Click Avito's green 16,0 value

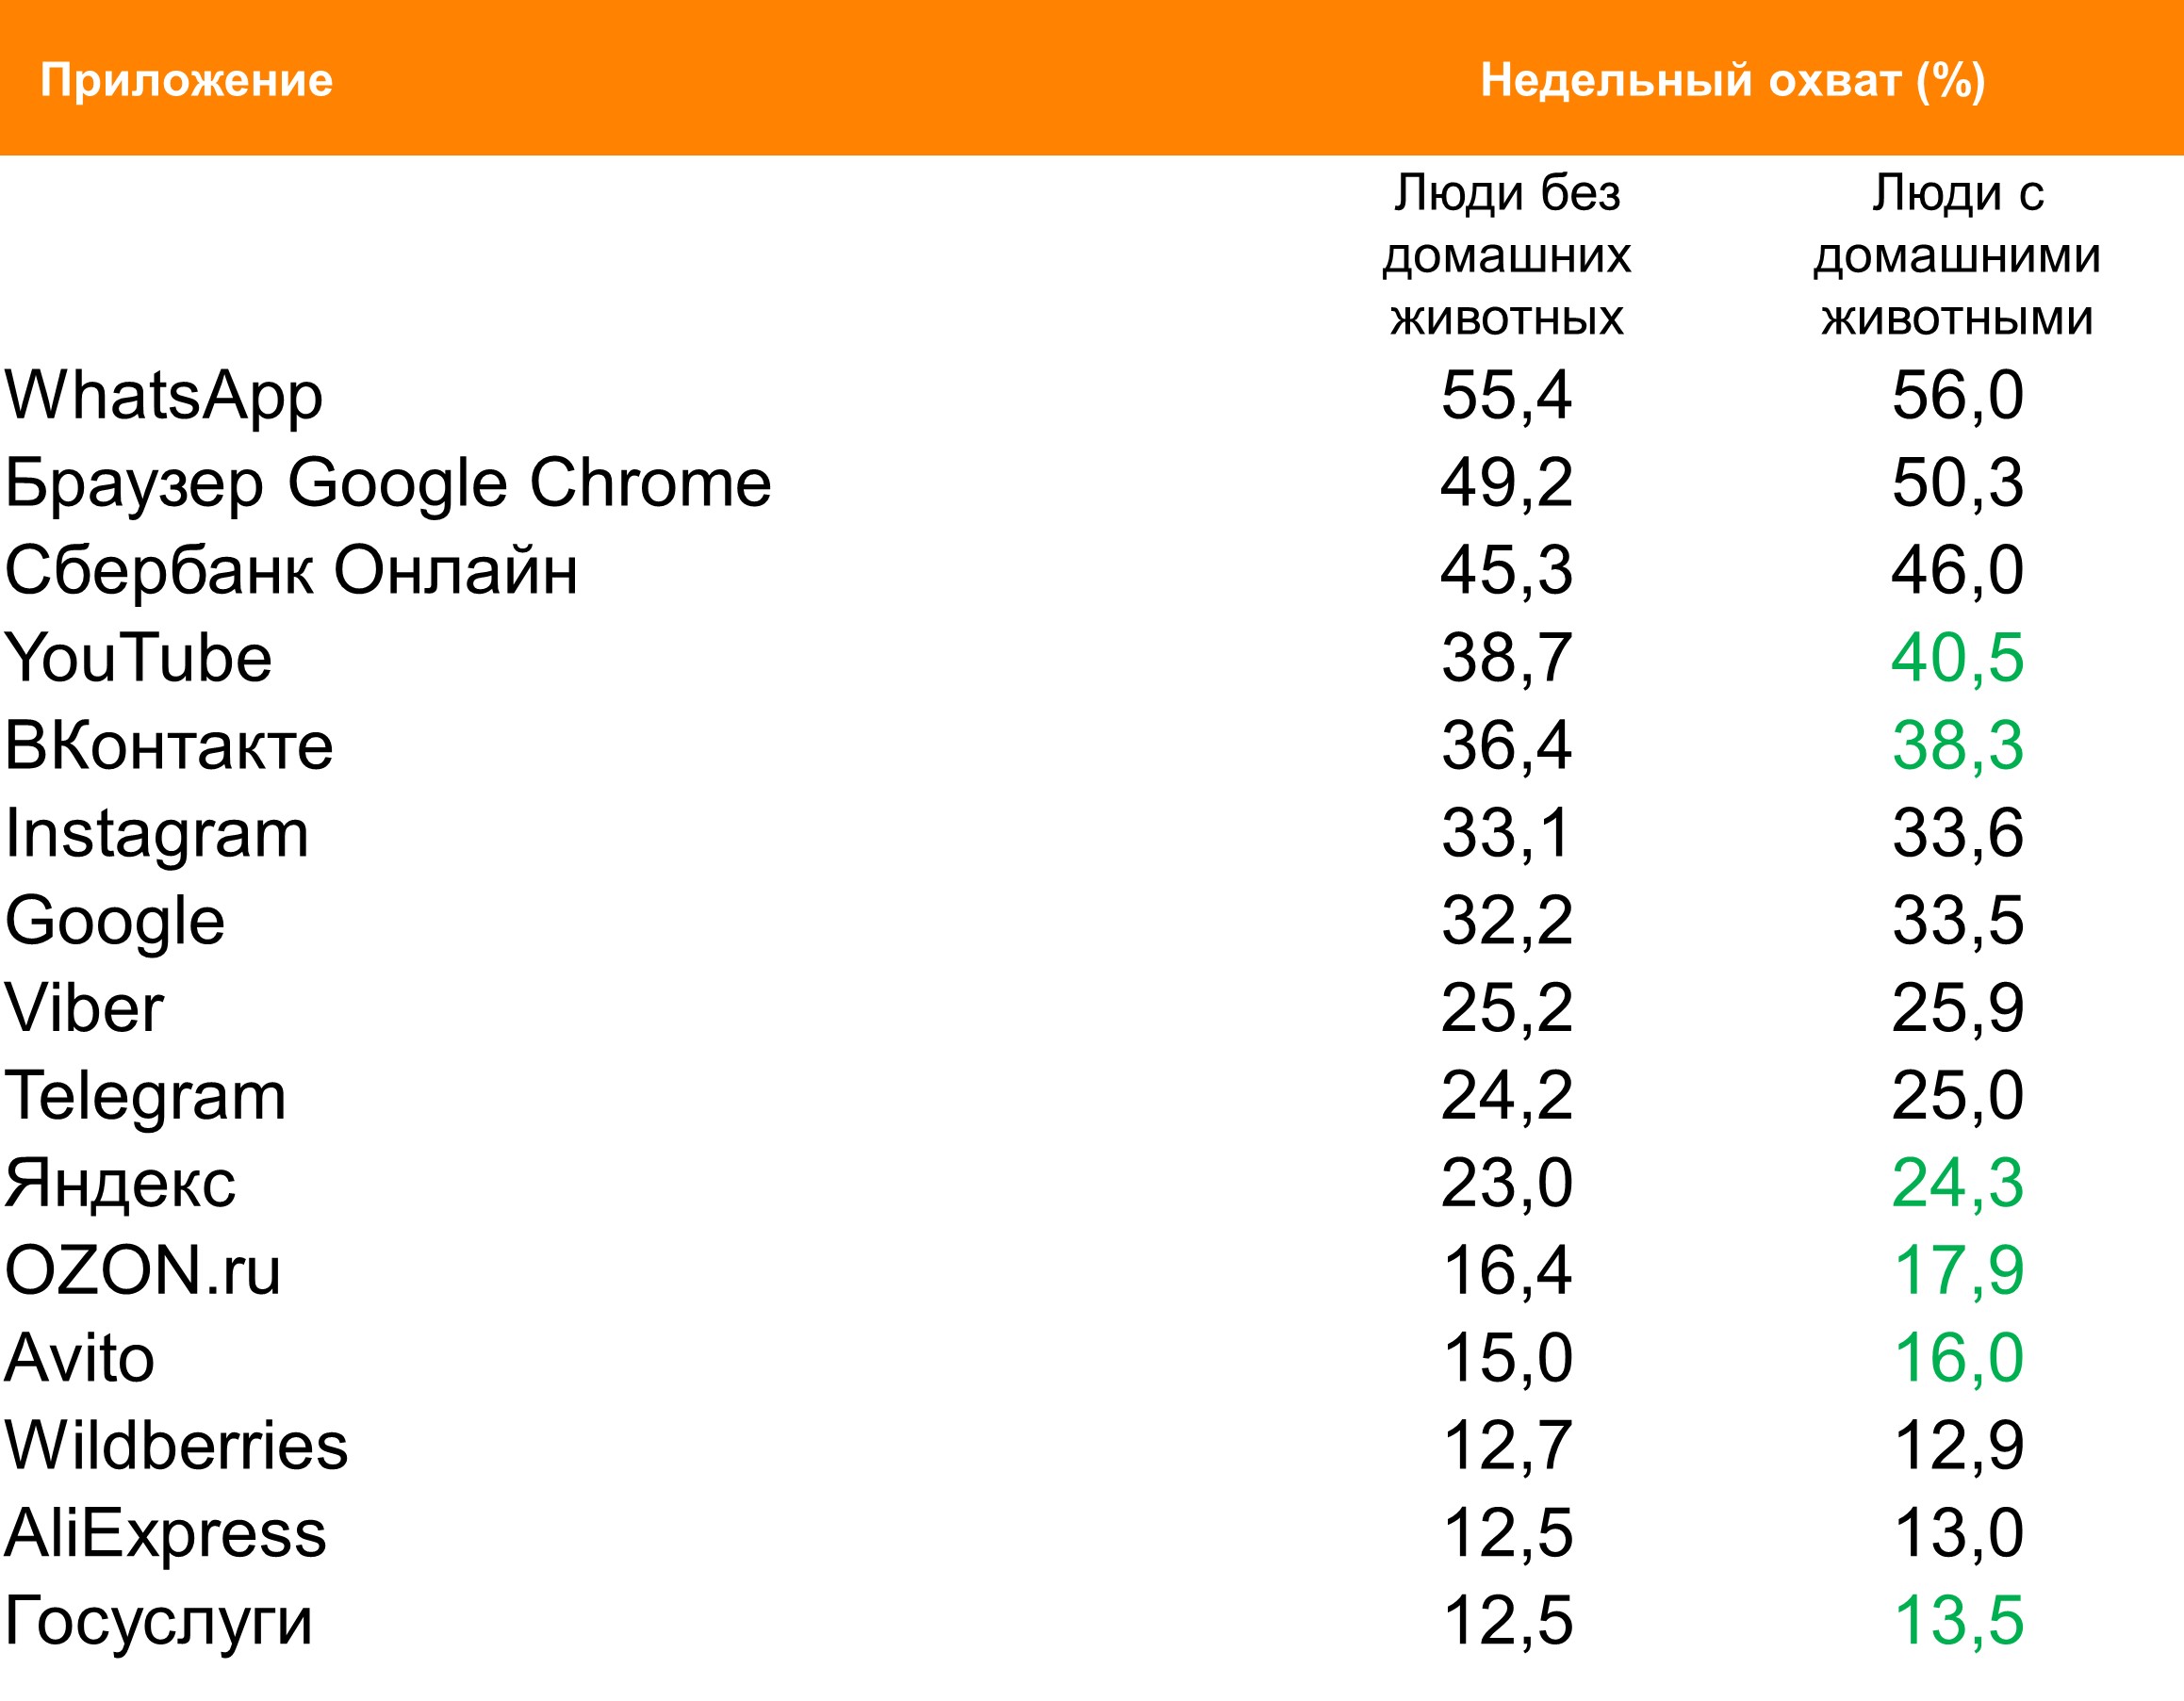[x=1957, y=1359]
